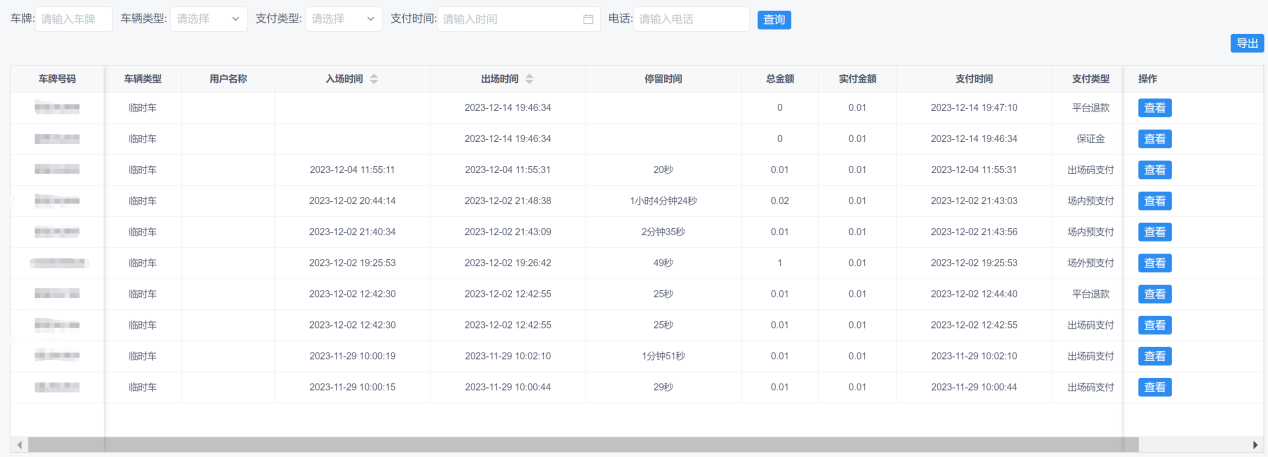Click the horizontal scrollbar's left arrow
The height and width of the screenshot is (457, 1268).
(x=17, y=444)
